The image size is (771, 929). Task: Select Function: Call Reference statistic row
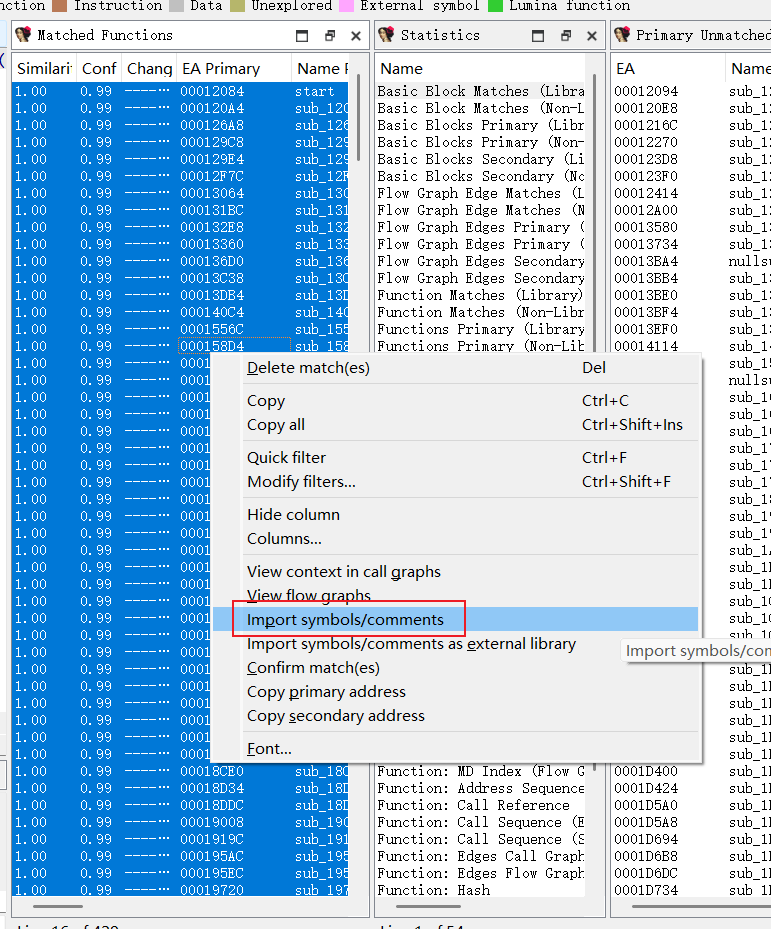[x=480, y=805]
